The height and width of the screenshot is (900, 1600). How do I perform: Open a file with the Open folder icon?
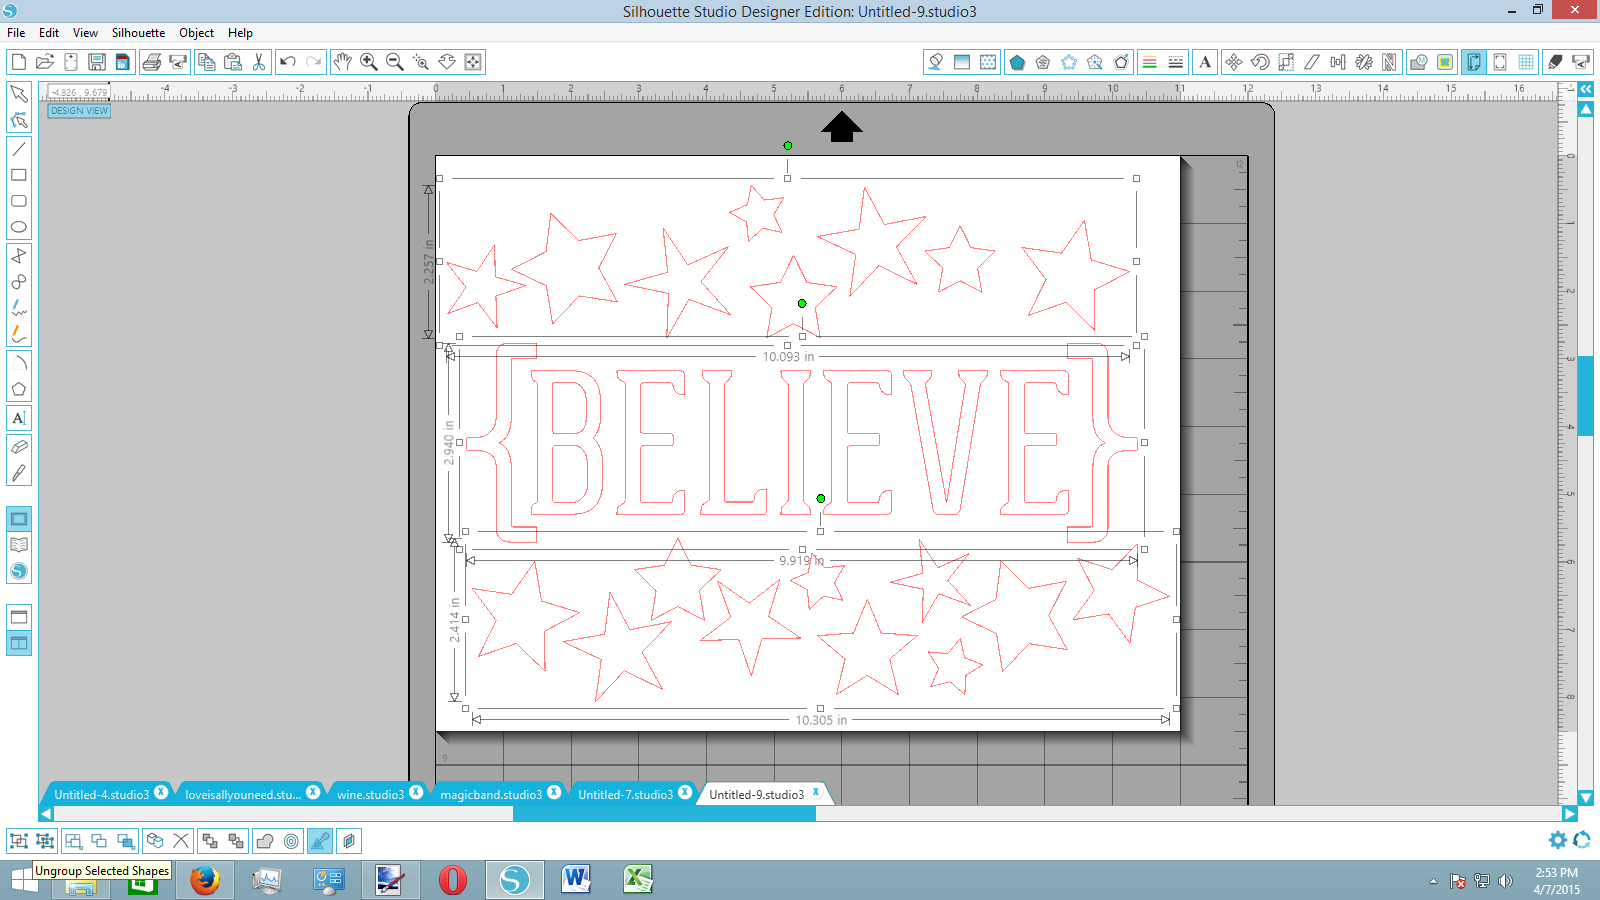coord(45,62)
